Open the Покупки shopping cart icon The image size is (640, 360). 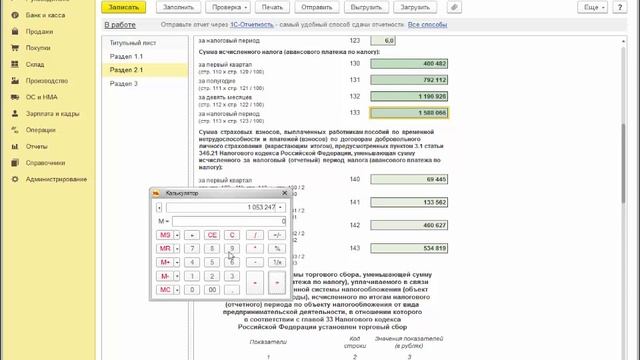point(15,48)
